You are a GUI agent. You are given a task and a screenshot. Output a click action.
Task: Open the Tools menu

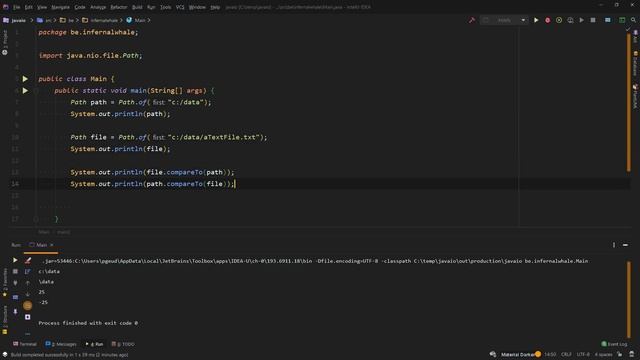(165, 7)
